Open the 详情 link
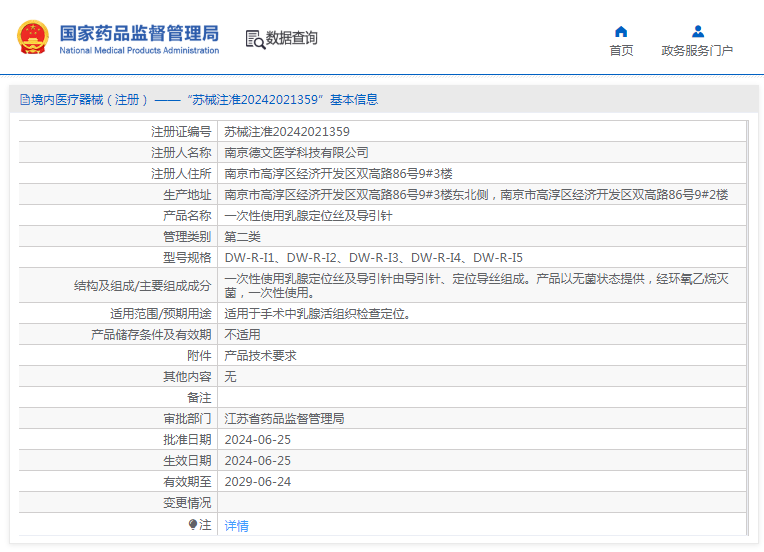The width and height of the screenshot is (764, 552). click(236, 526)
